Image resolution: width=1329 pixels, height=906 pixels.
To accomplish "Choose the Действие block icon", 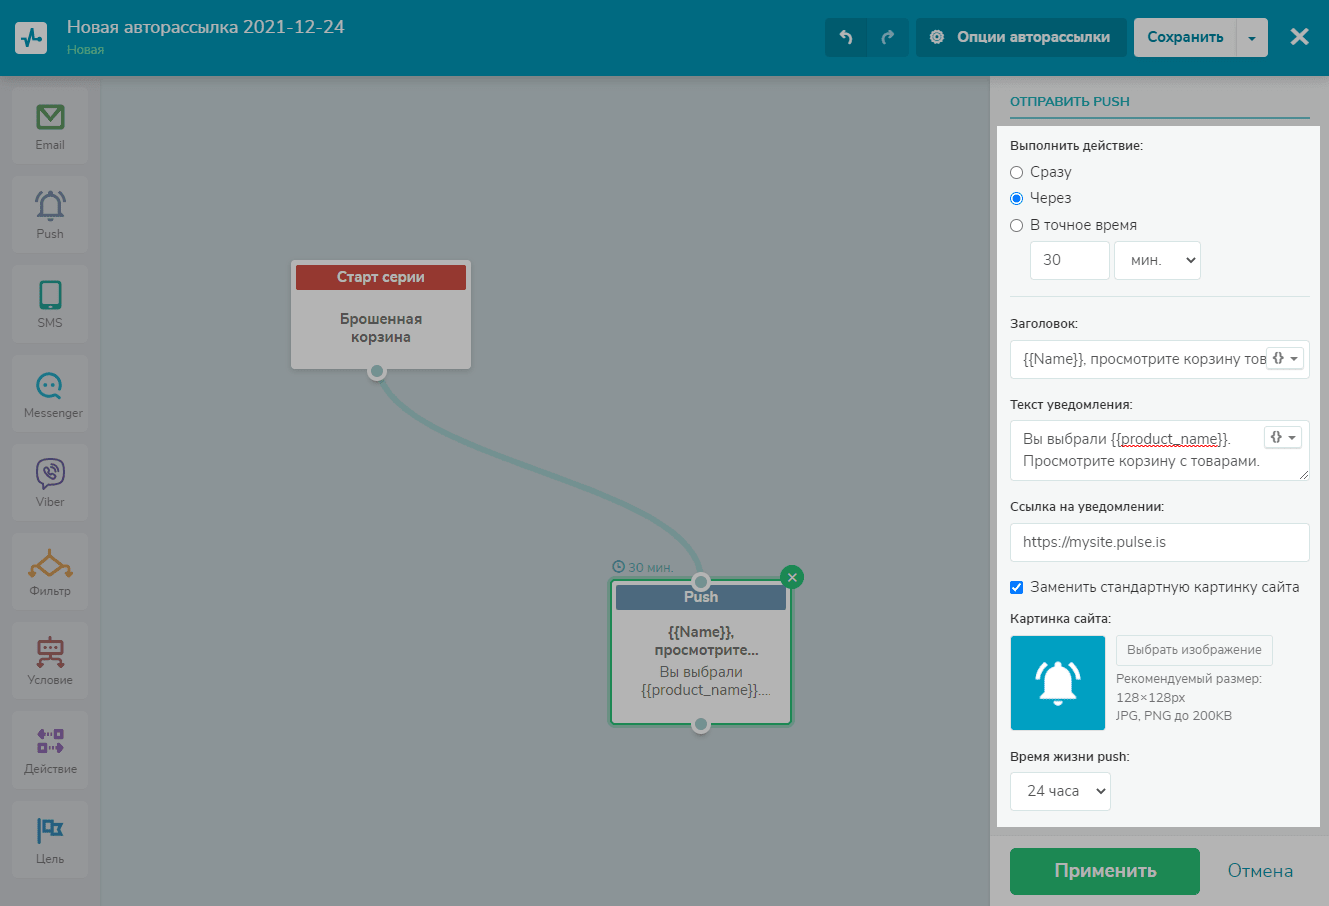I will pyautogui.click(x=50, y=750).
